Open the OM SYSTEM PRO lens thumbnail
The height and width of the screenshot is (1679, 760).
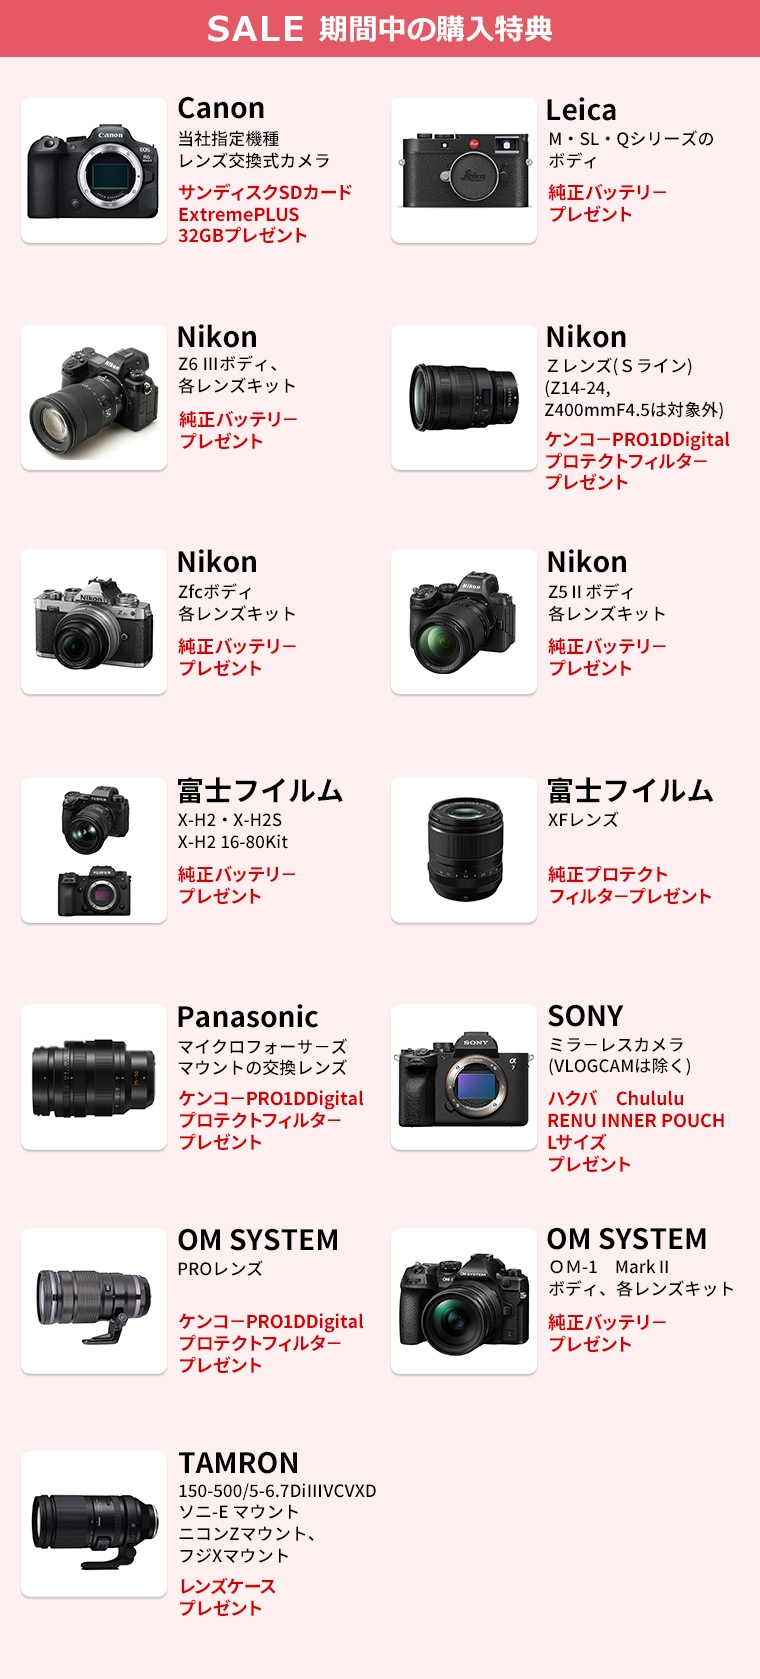click(x=94, y=1301)
